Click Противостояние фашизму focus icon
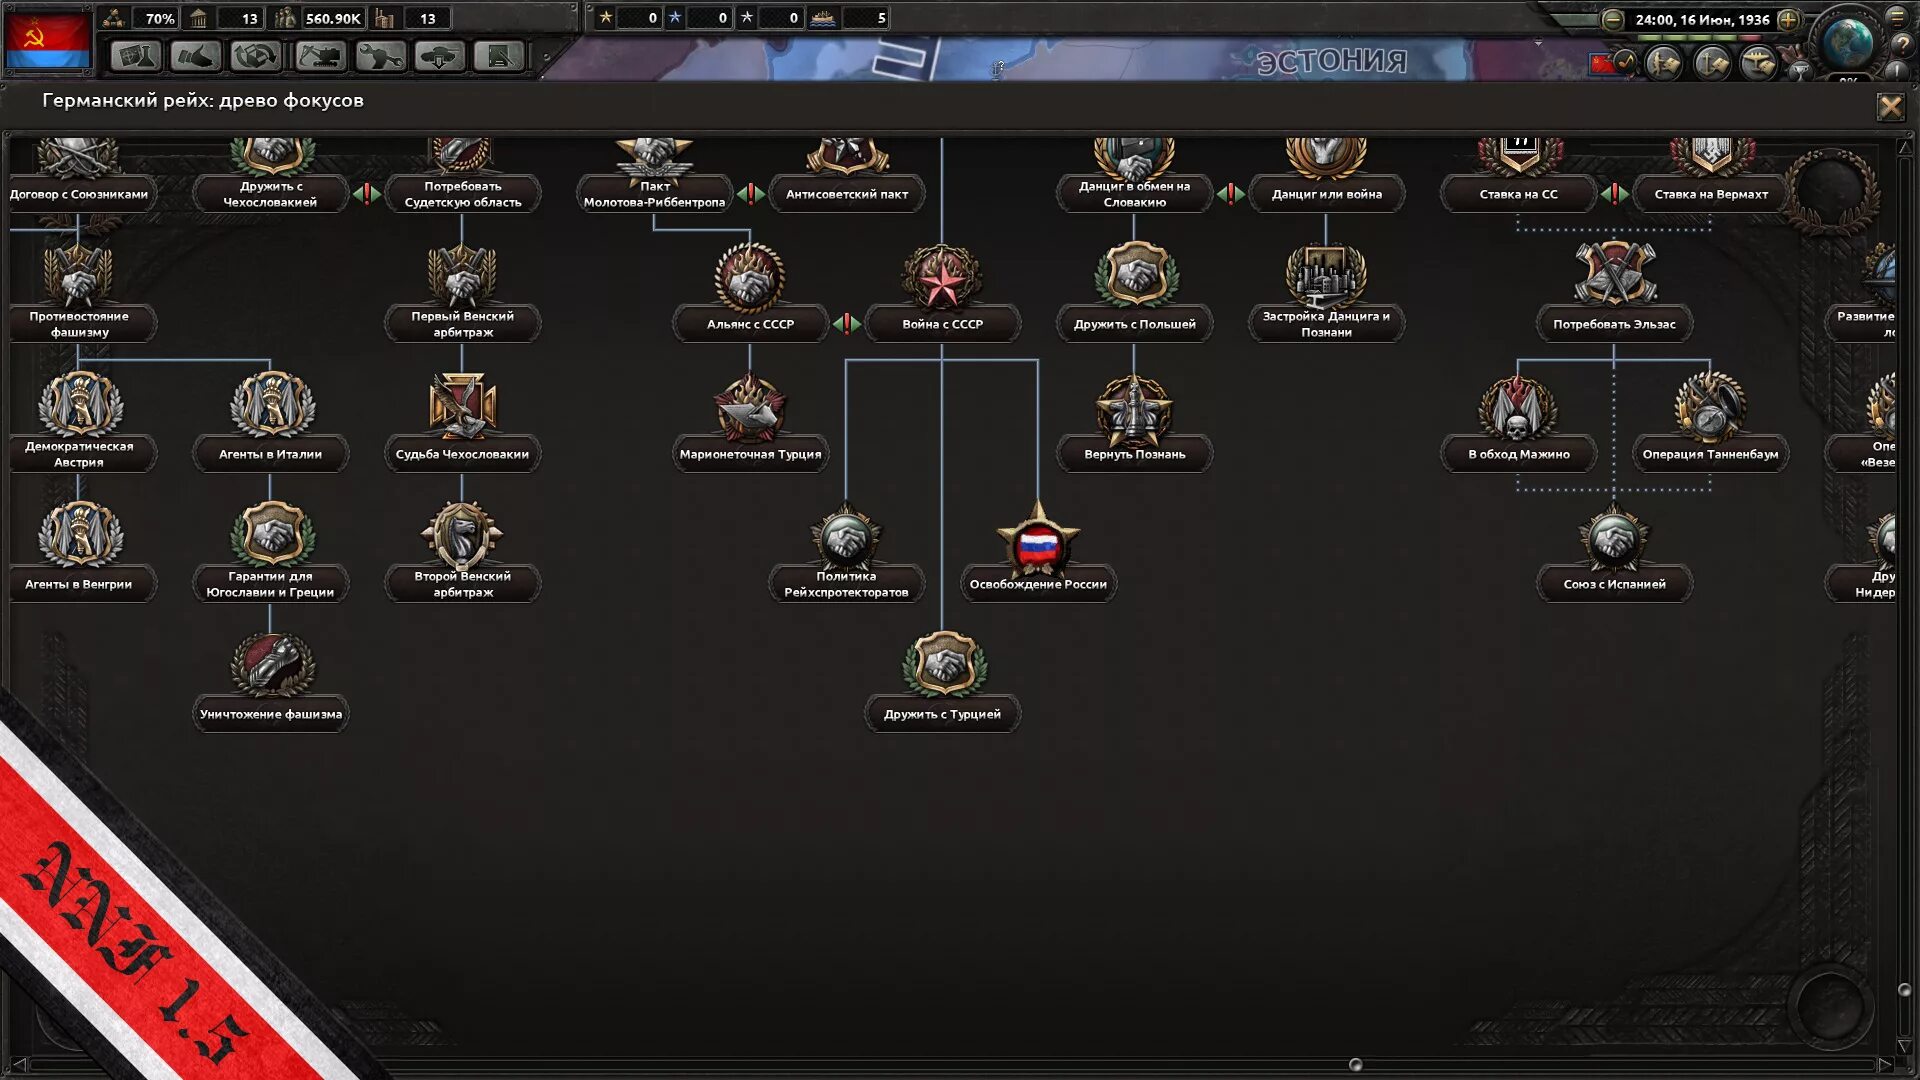This screenshot has height=1080, width=1920. pyautogui.click(x=79, y=274)
